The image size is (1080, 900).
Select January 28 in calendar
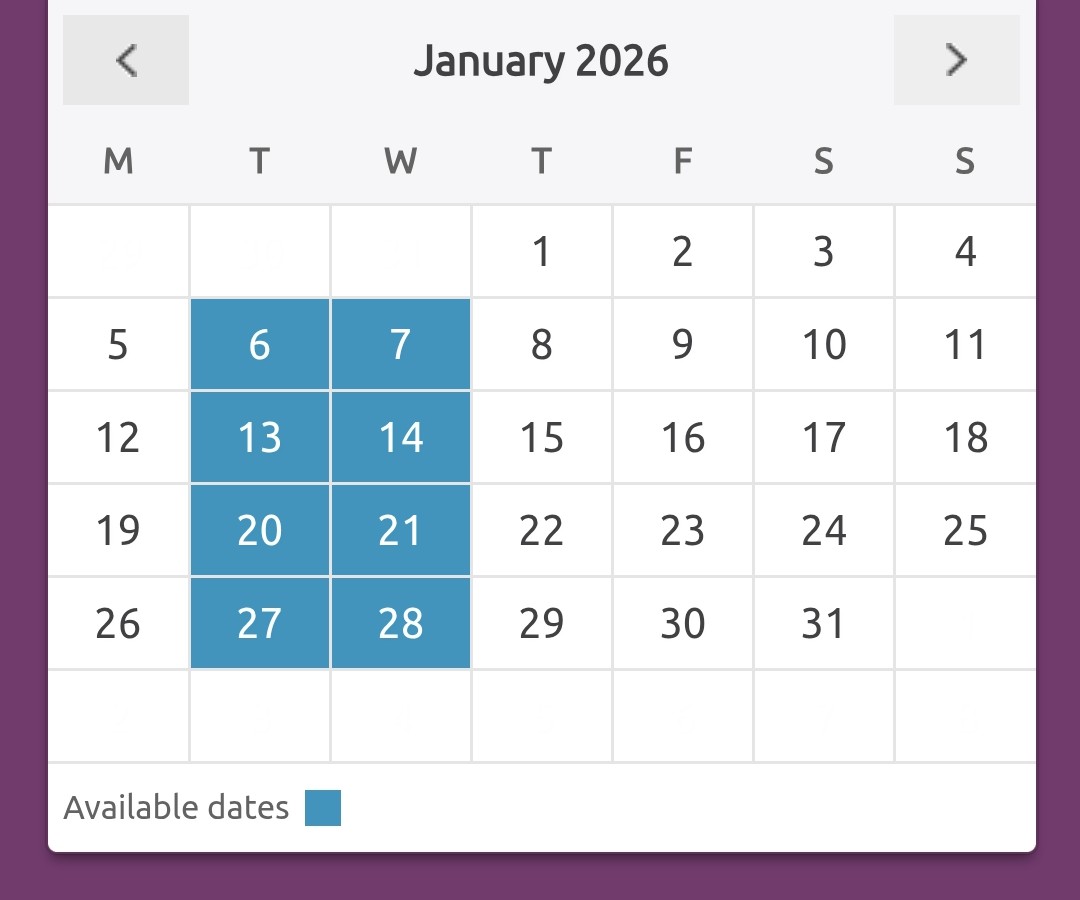coord(401,623)
